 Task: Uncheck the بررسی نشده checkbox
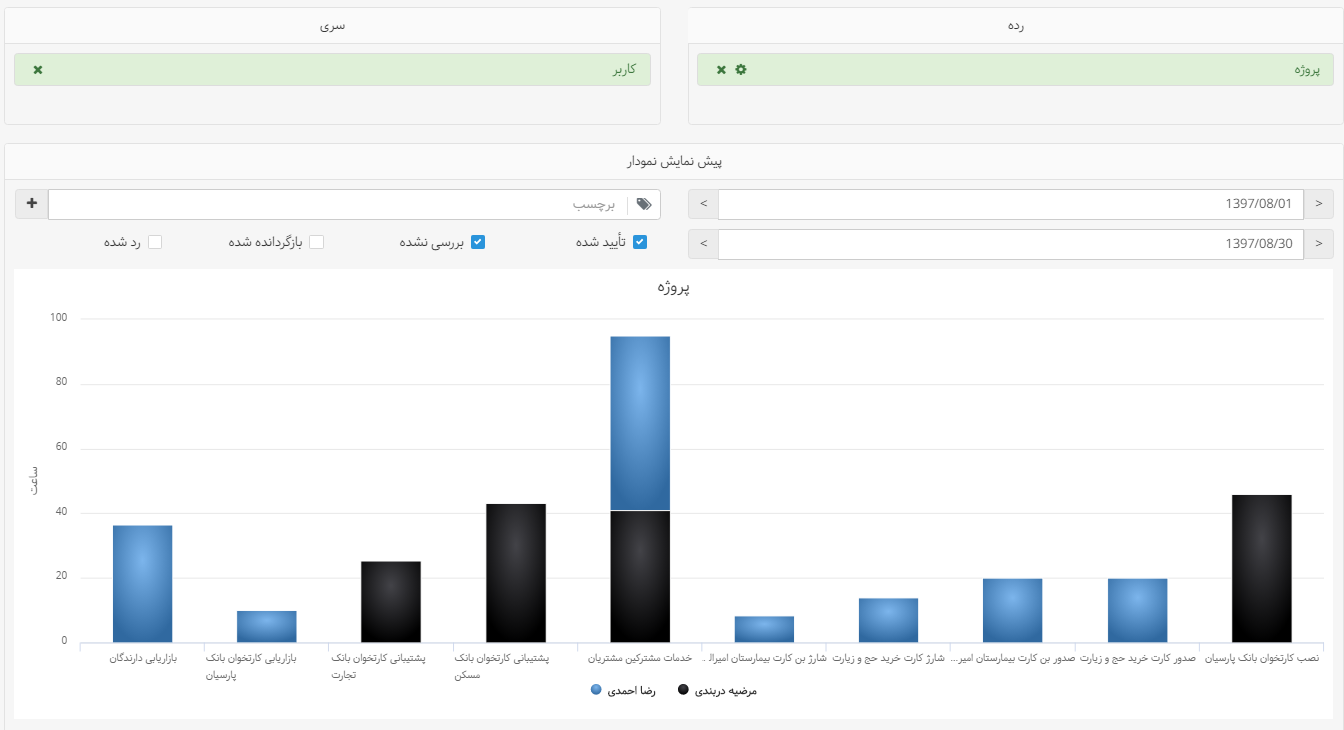pos(478,242)
